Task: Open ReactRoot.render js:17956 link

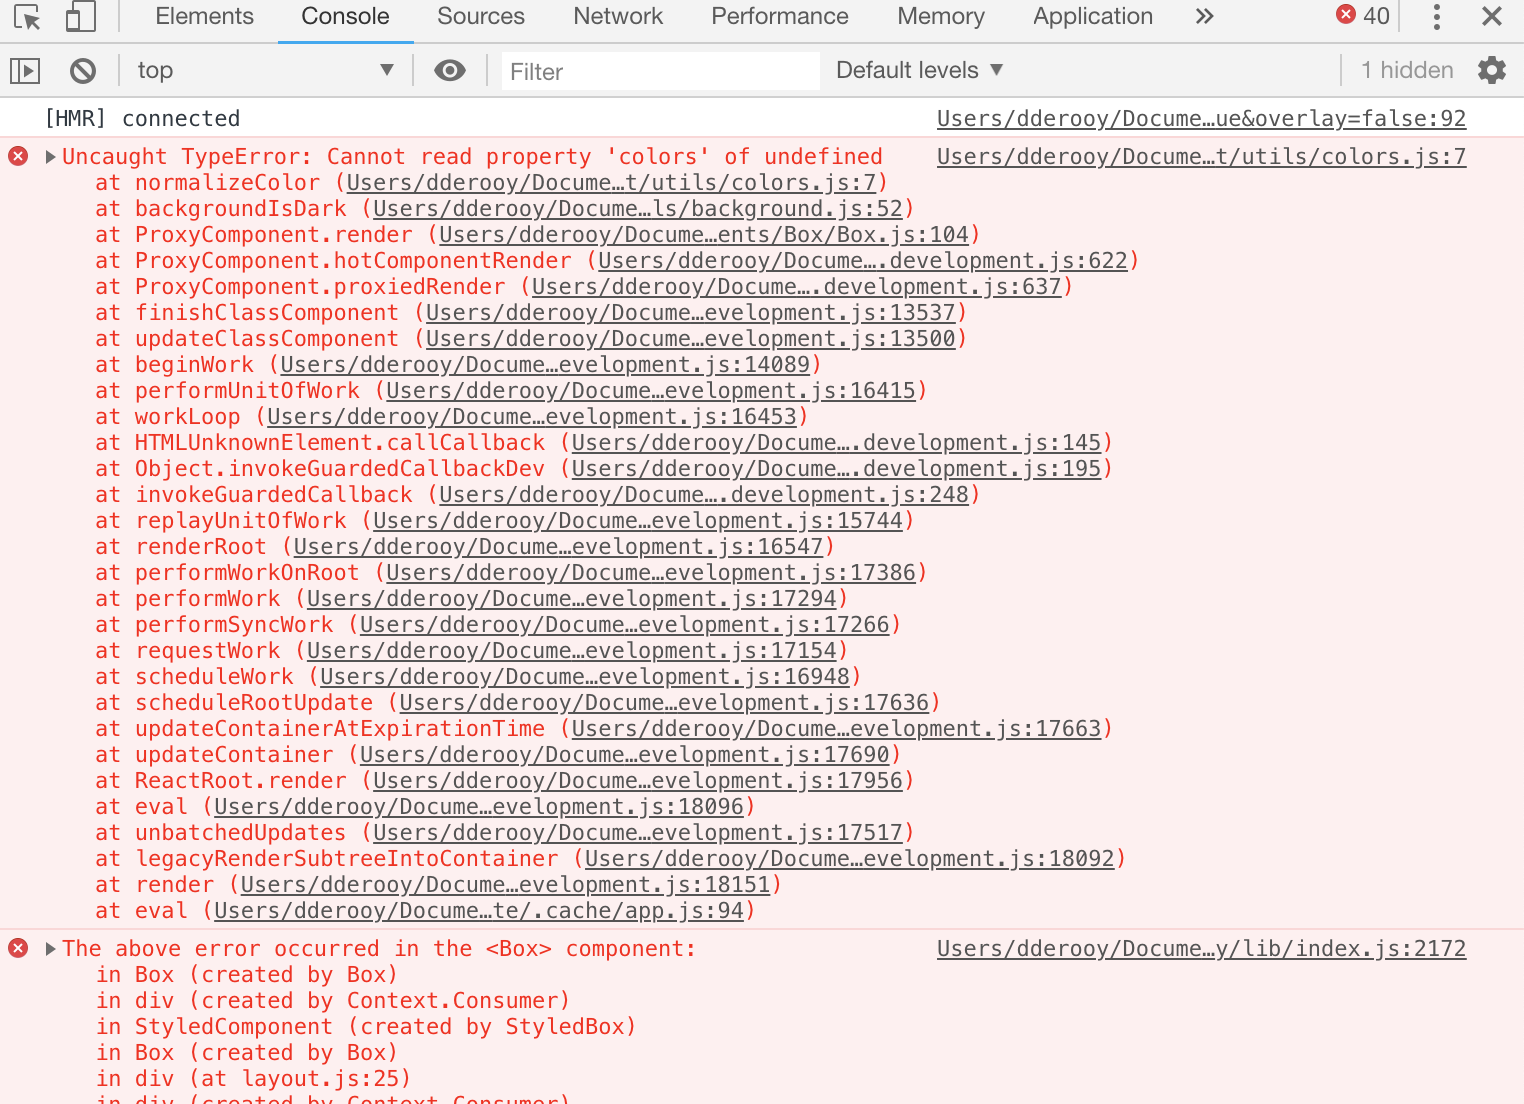Action: coord(638,780)
